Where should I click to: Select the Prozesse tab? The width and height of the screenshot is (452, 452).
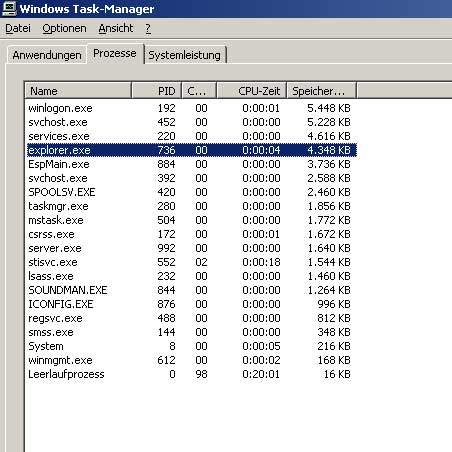115,53
